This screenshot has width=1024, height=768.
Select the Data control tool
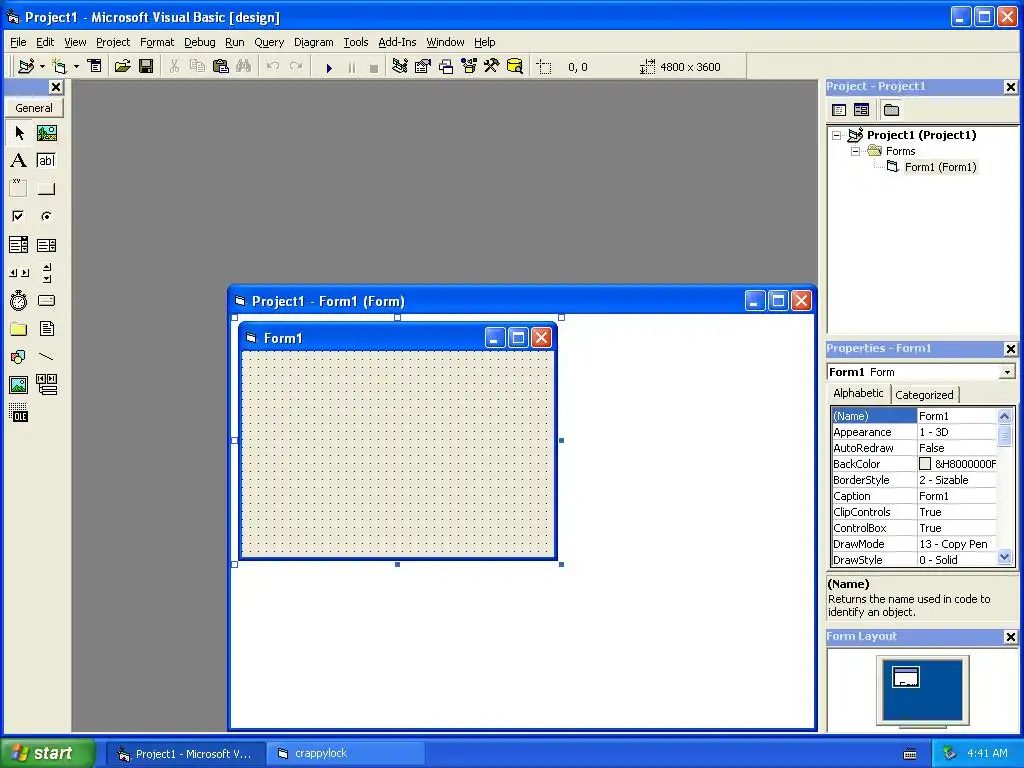[x=46, y=385]
